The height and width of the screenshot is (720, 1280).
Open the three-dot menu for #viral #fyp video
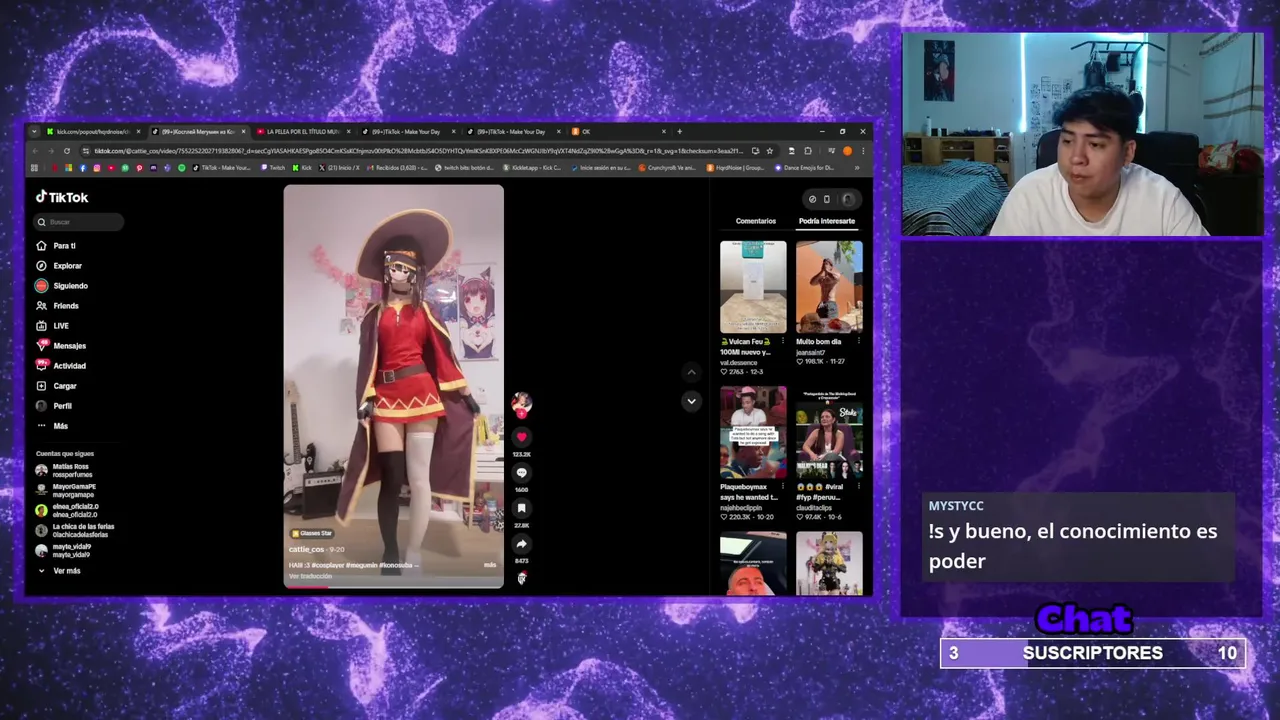tap(858, 487)
